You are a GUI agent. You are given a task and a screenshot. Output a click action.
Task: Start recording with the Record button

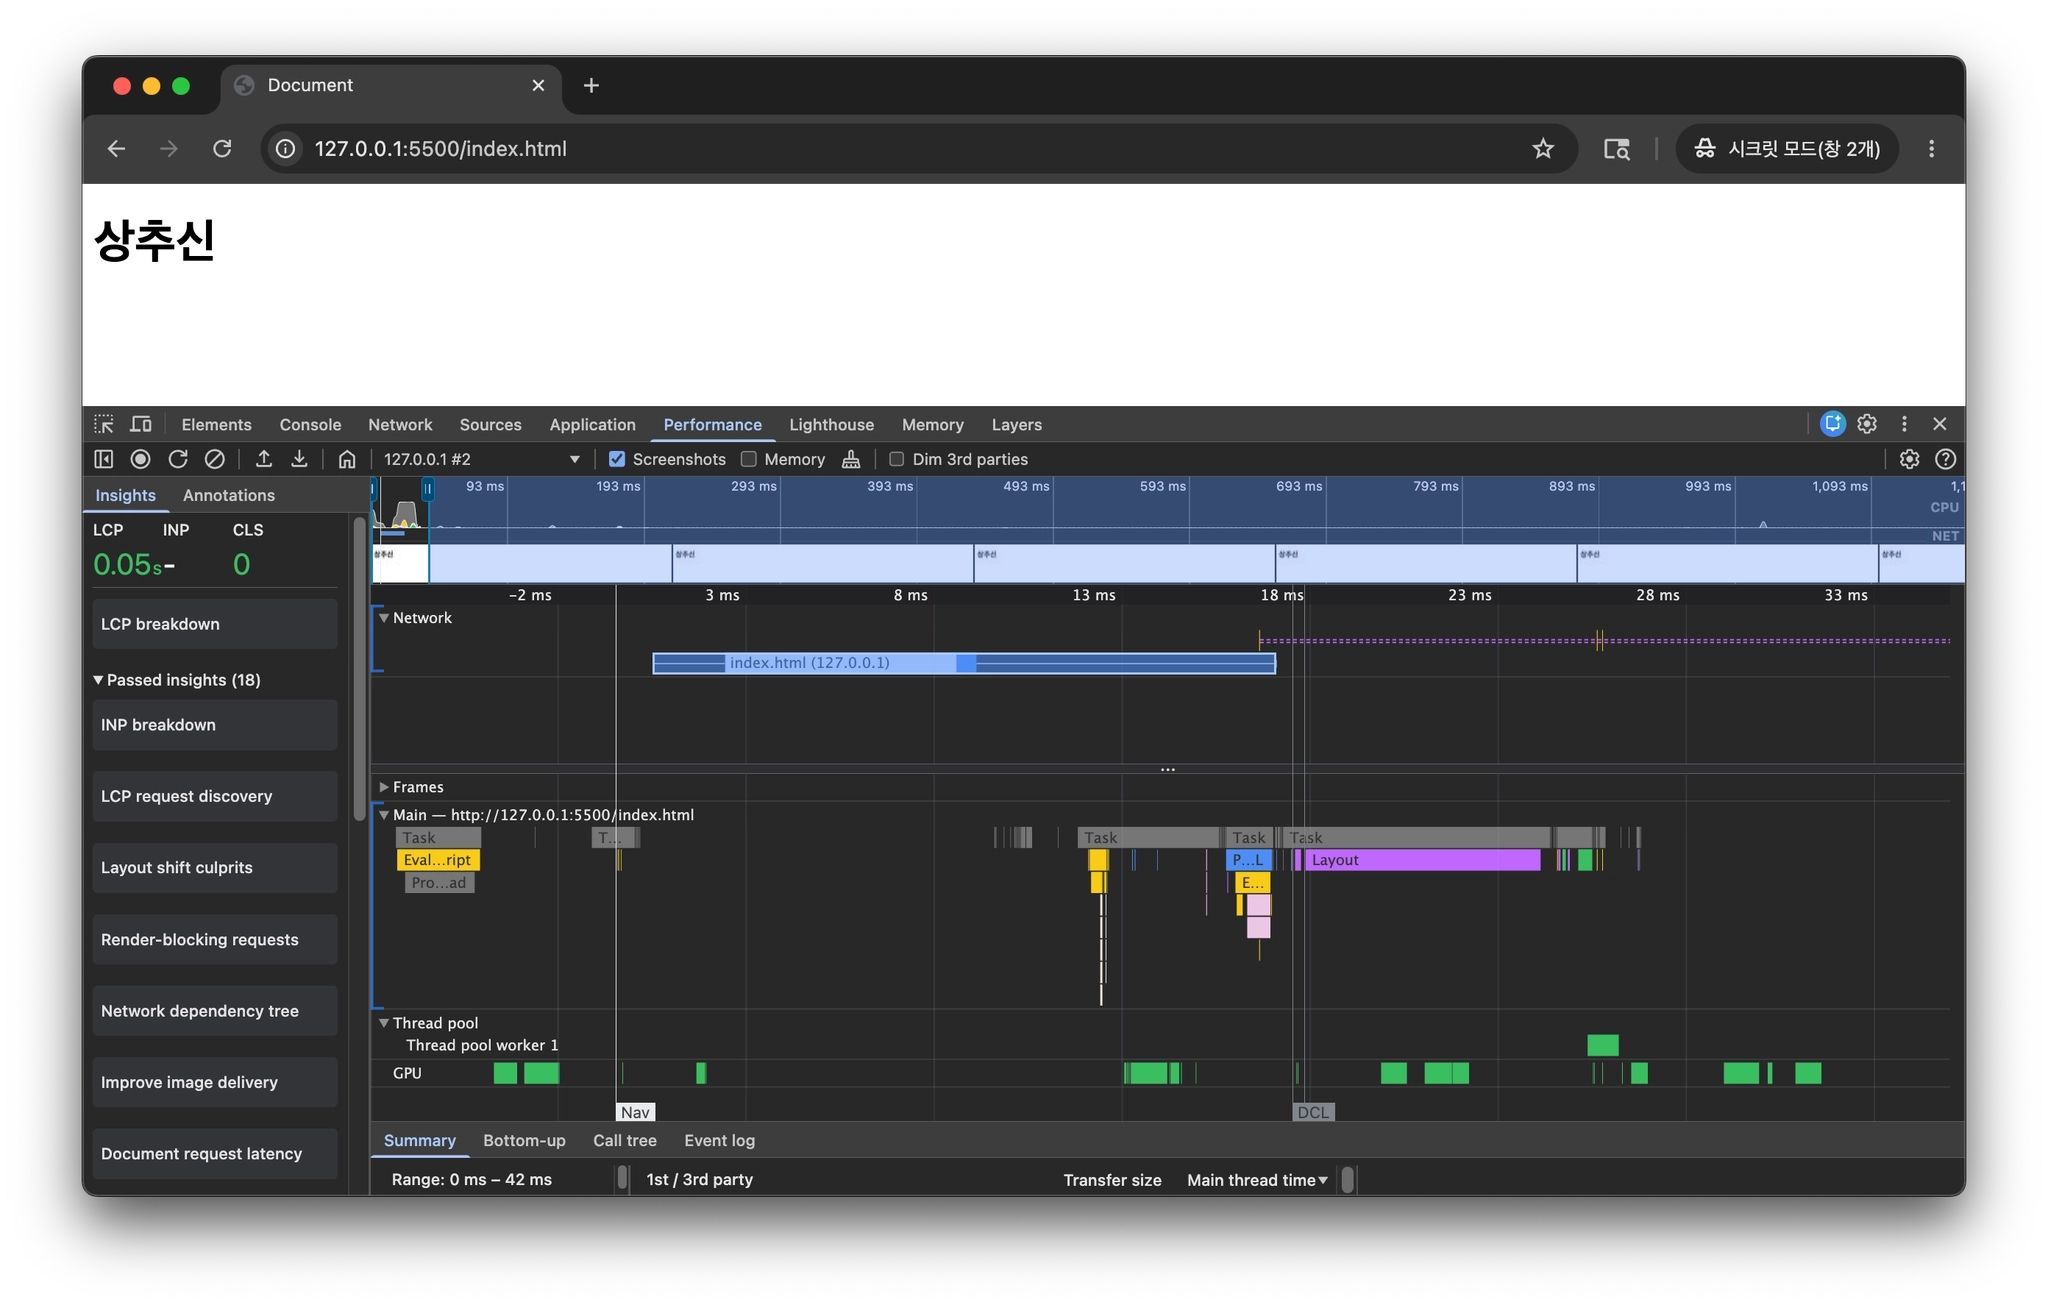point(141,459)
